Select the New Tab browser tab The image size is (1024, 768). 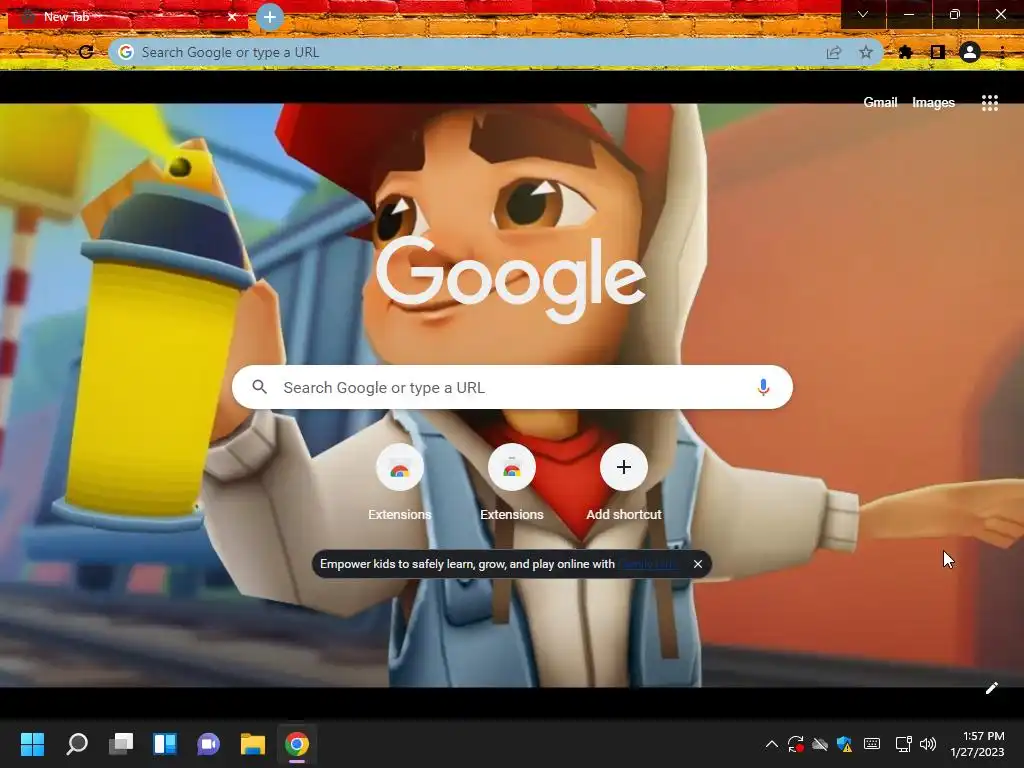click(x=128, y=17)
